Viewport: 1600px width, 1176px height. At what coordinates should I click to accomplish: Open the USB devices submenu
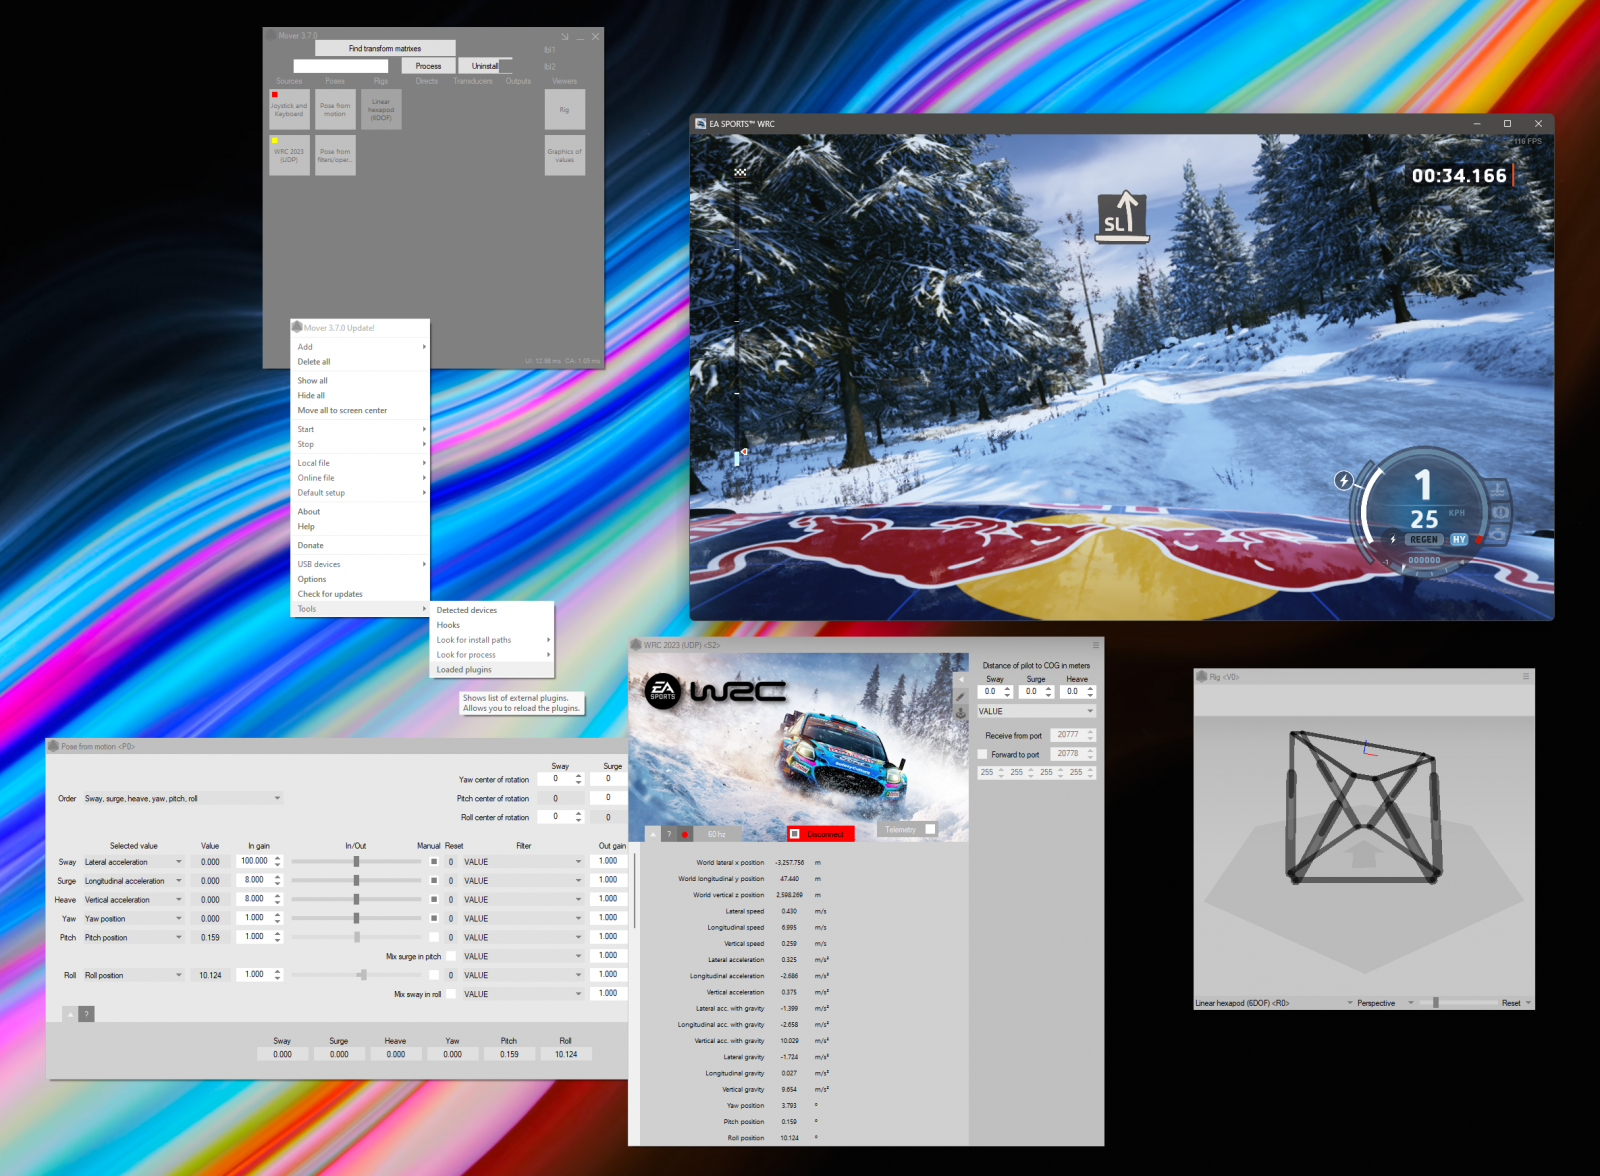point(359,564)
